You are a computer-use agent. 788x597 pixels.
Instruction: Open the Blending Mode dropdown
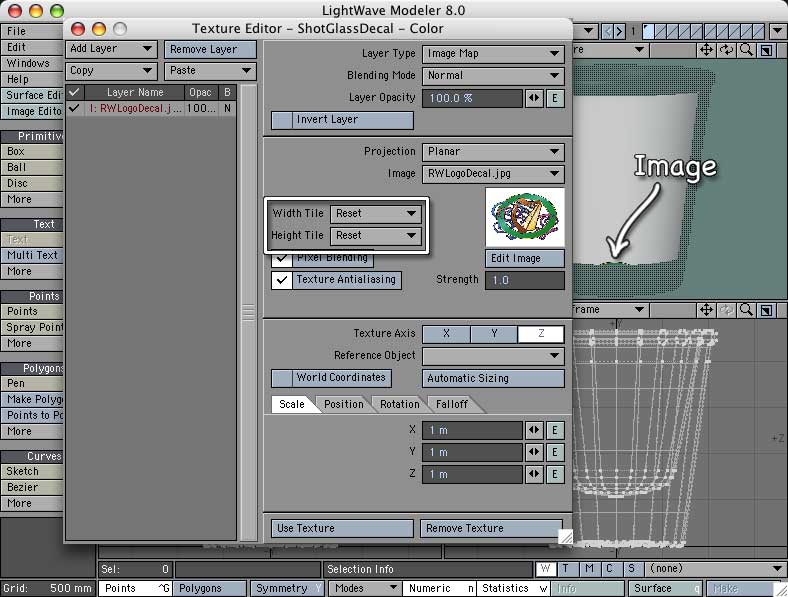(493, 76)
